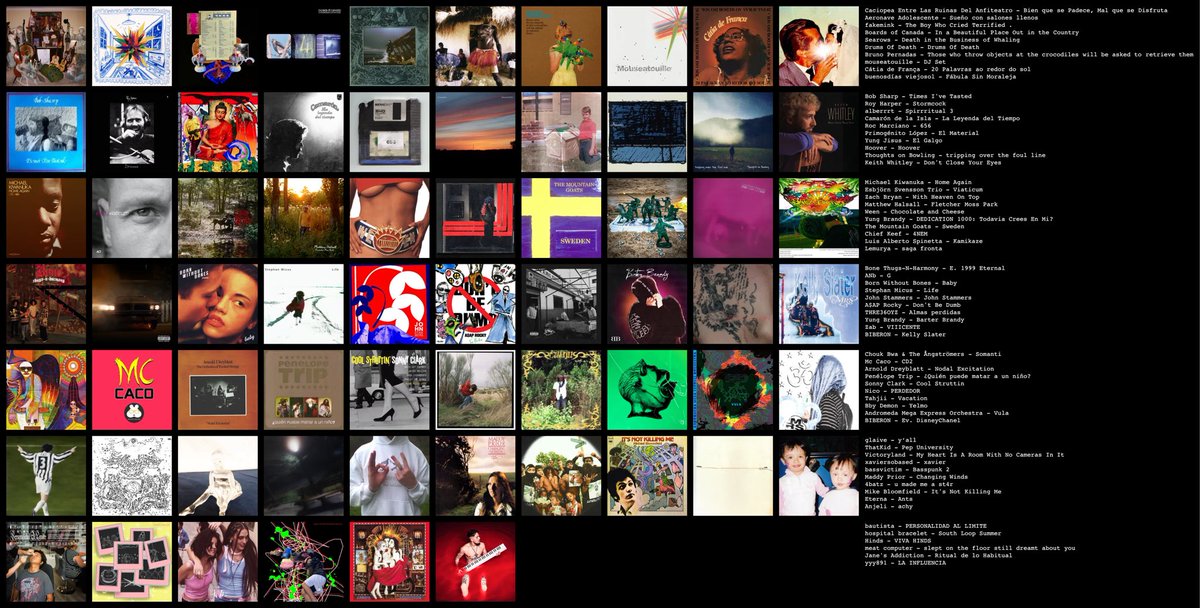The width and height of the screenshot is (1200, 608).
Task: Open the Esbjörn Svensson Trio face cover
Action: tap(132, 218)
